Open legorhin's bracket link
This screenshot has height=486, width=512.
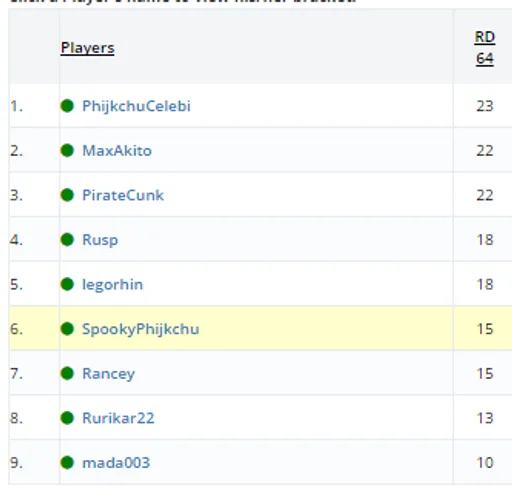[x=113, y=285]
